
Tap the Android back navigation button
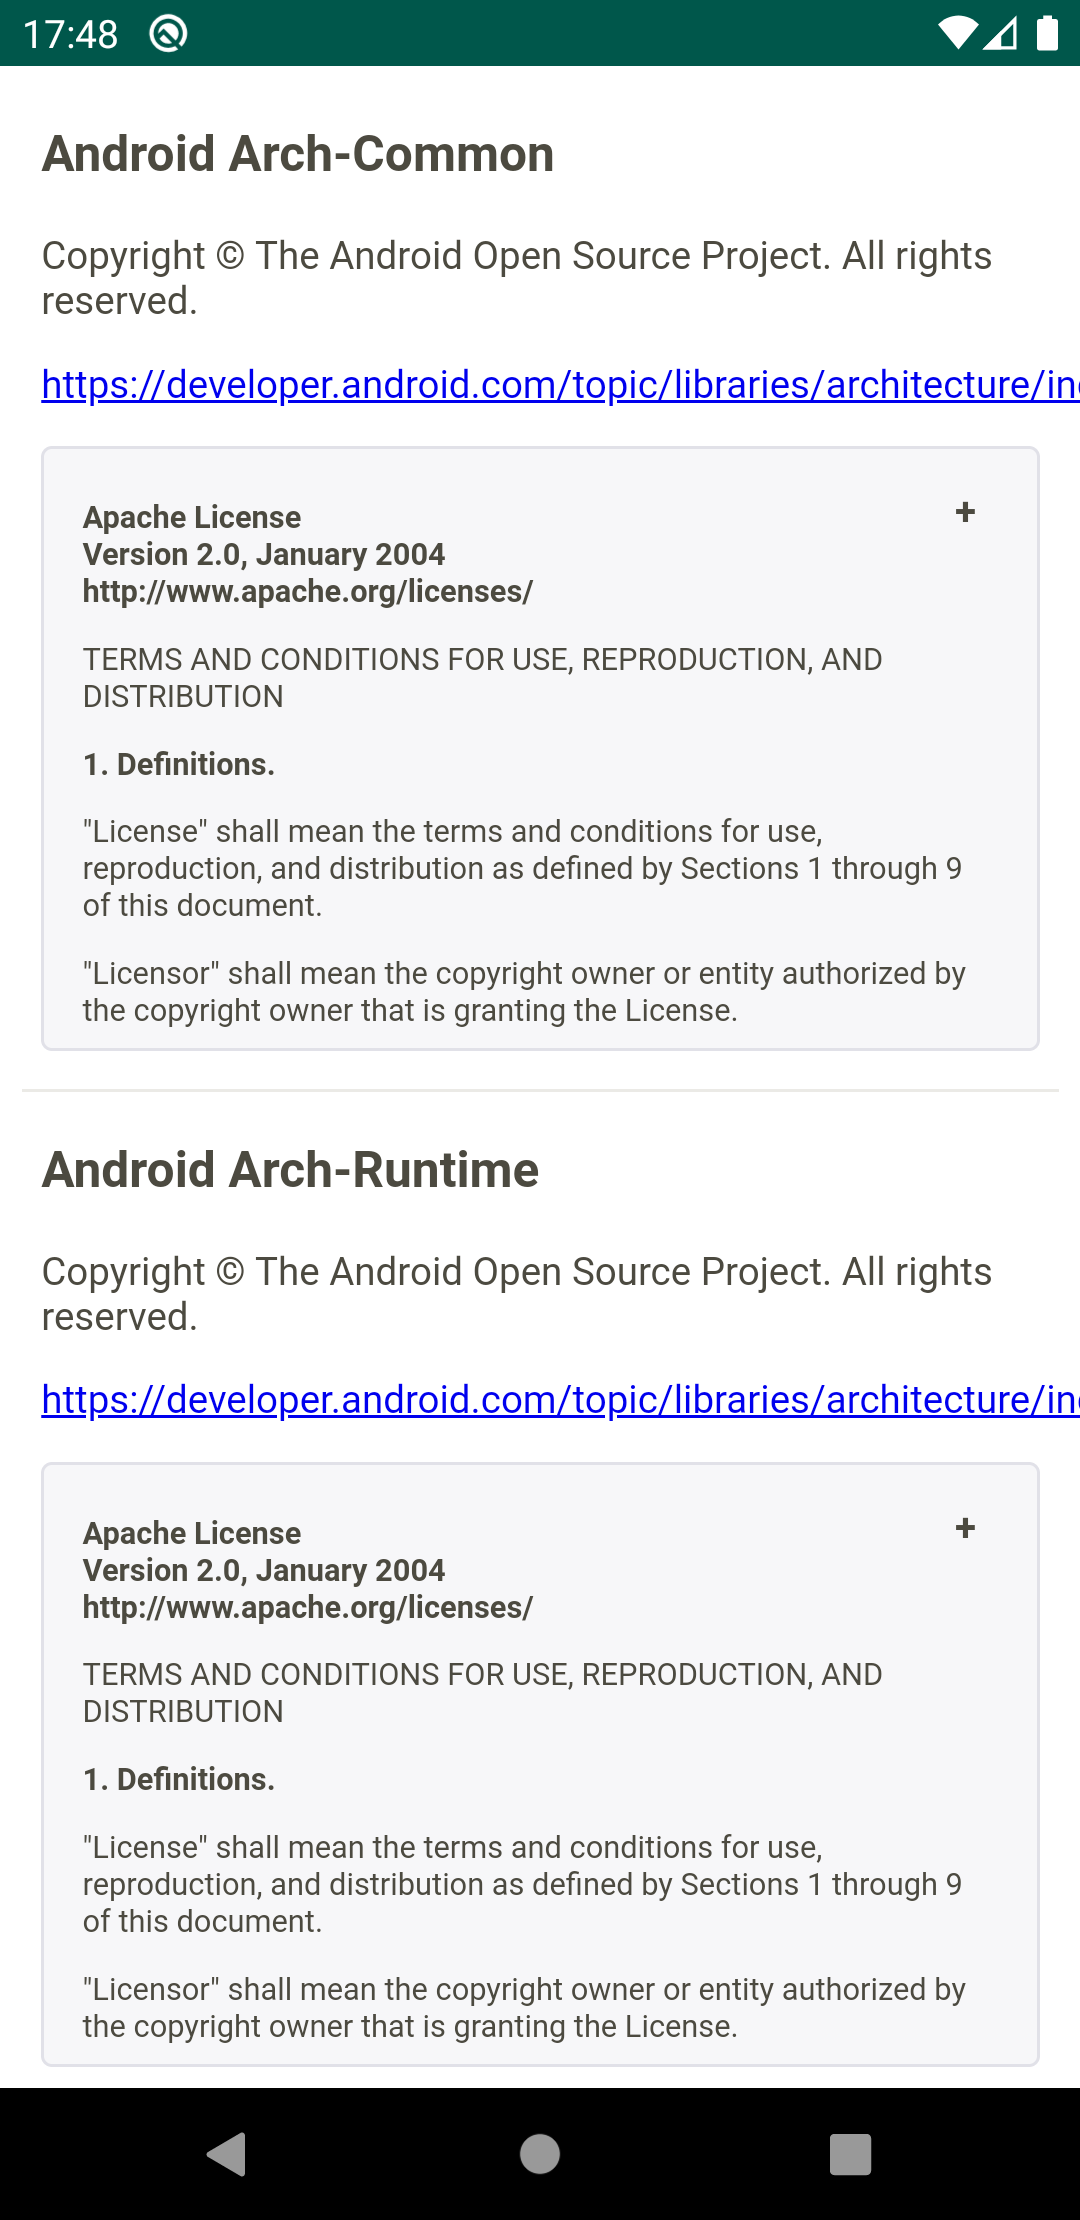tap(227, 2154)
